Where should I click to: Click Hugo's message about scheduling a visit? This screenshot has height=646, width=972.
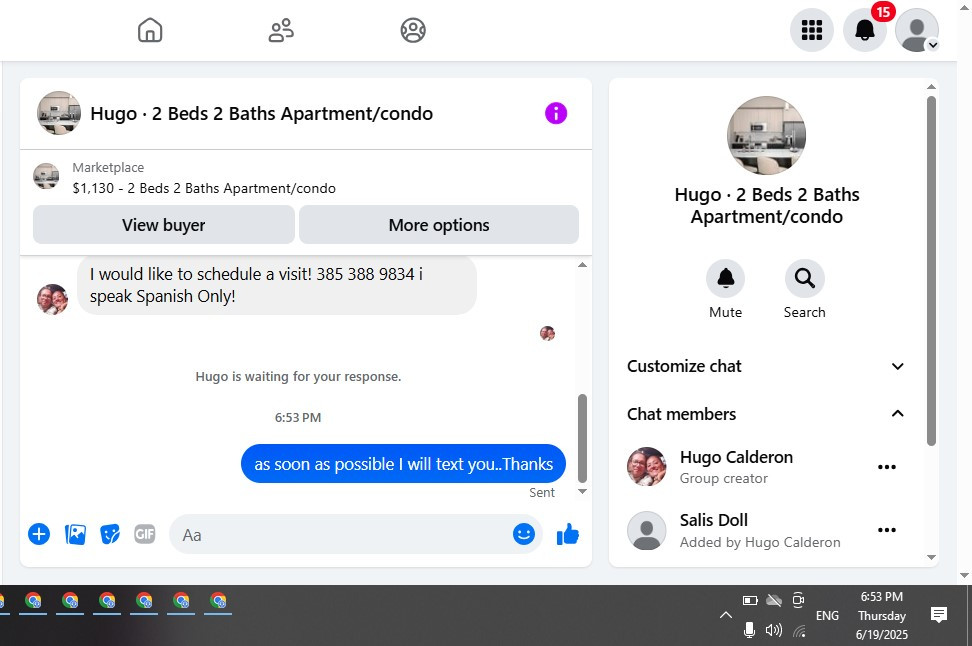pyautogui.click(x=277, y=285)
